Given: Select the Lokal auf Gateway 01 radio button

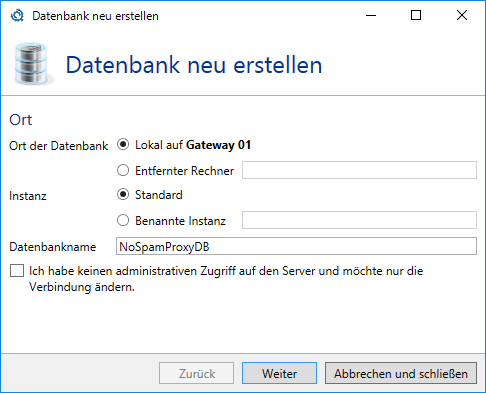Looking at the screenshot, I should click(123, 145).
